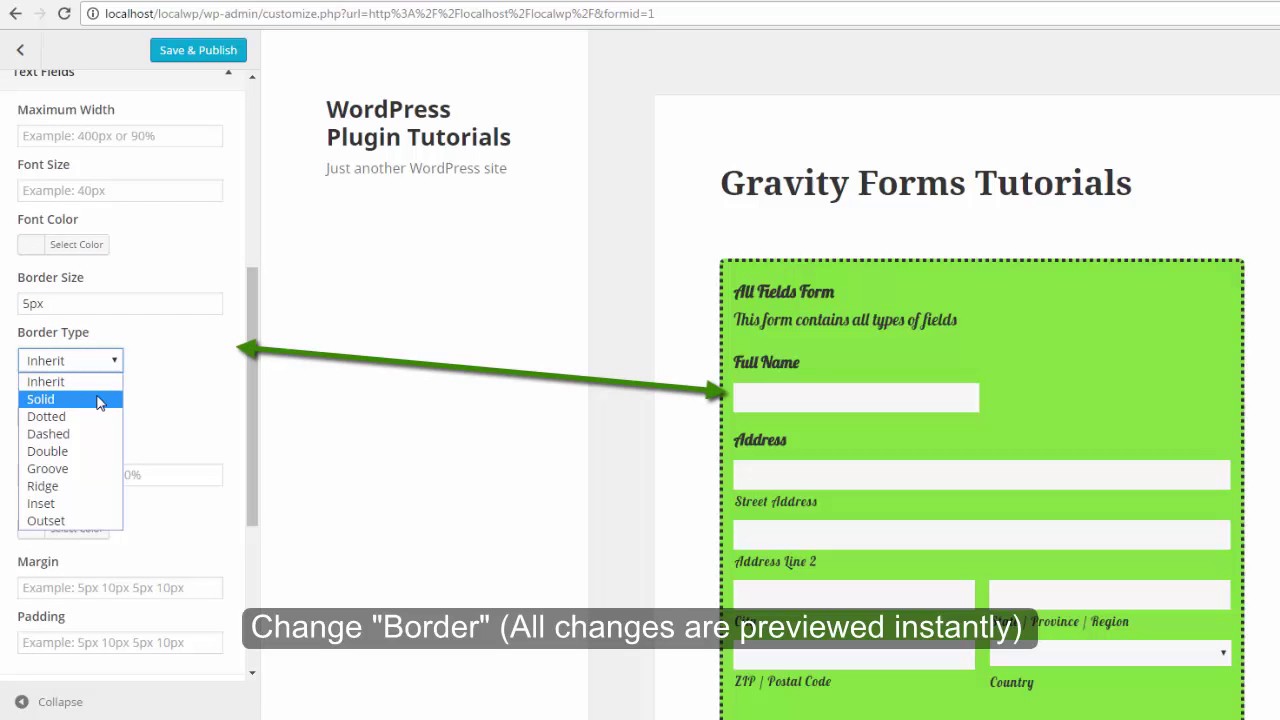Collapse the customizer sidebar
The image size is (1280, 720).
49,702
